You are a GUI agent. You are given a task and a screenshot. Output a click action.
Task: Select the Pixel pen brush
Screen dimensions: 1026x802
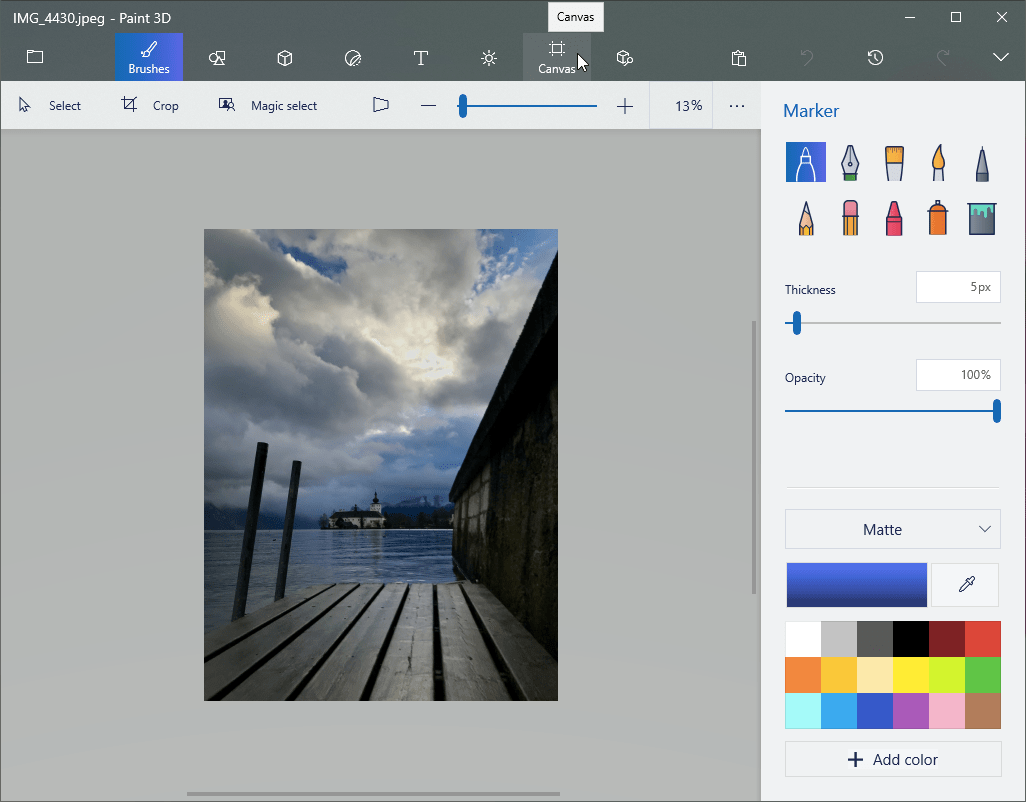coord(982,164)
